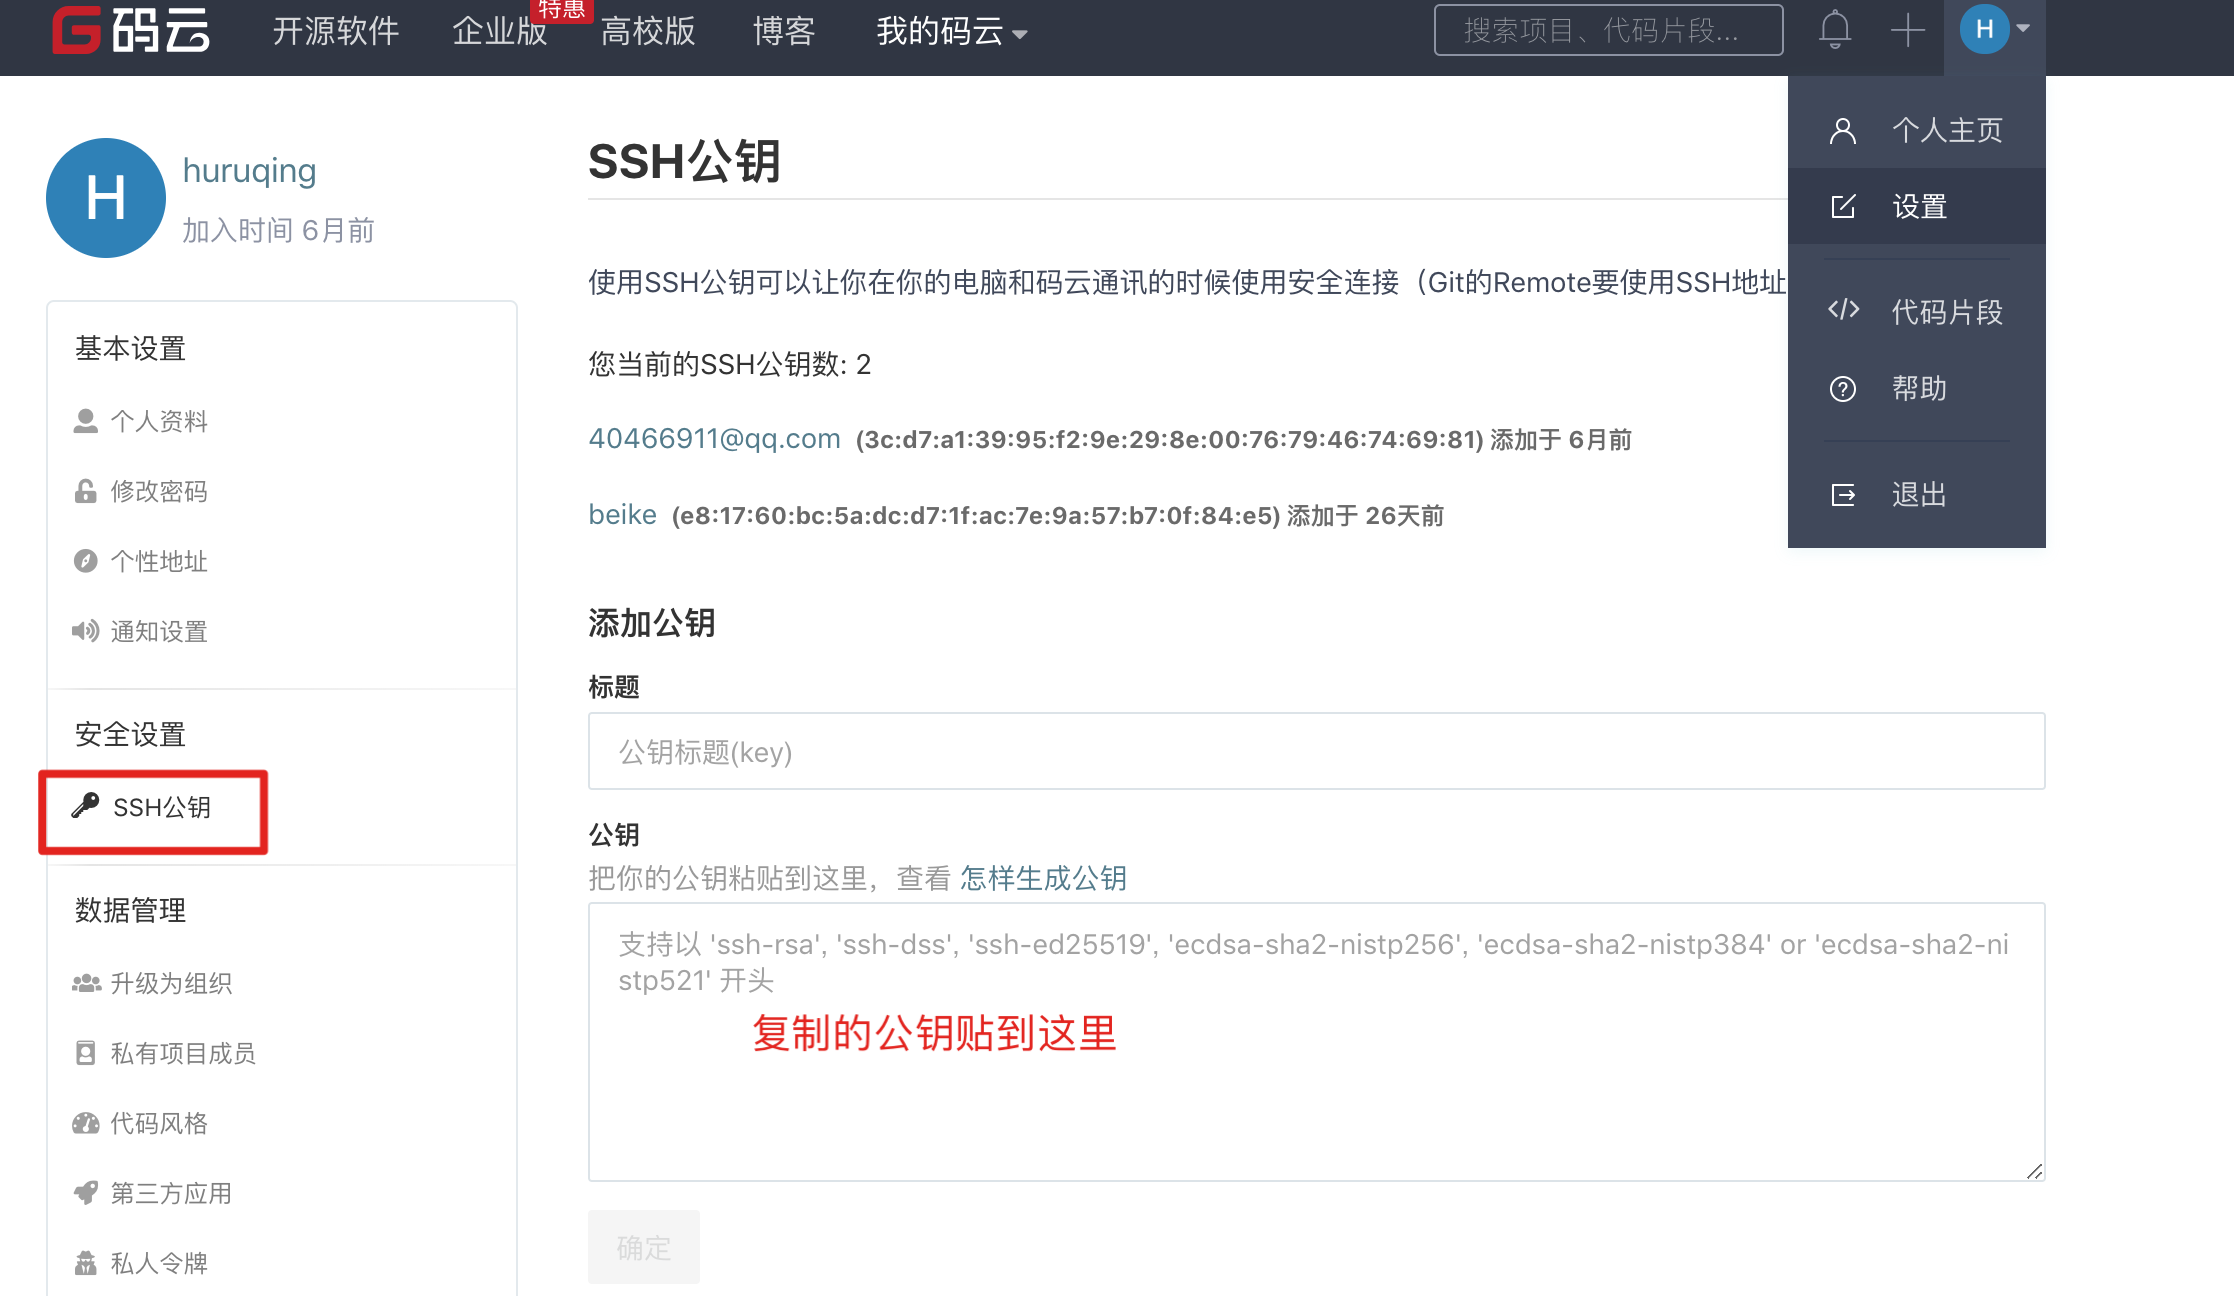Screen dimensions: 2234x1296
Task: Click the 安全设置 section heading
Action: pyautogui.click(x=130, y=734)
